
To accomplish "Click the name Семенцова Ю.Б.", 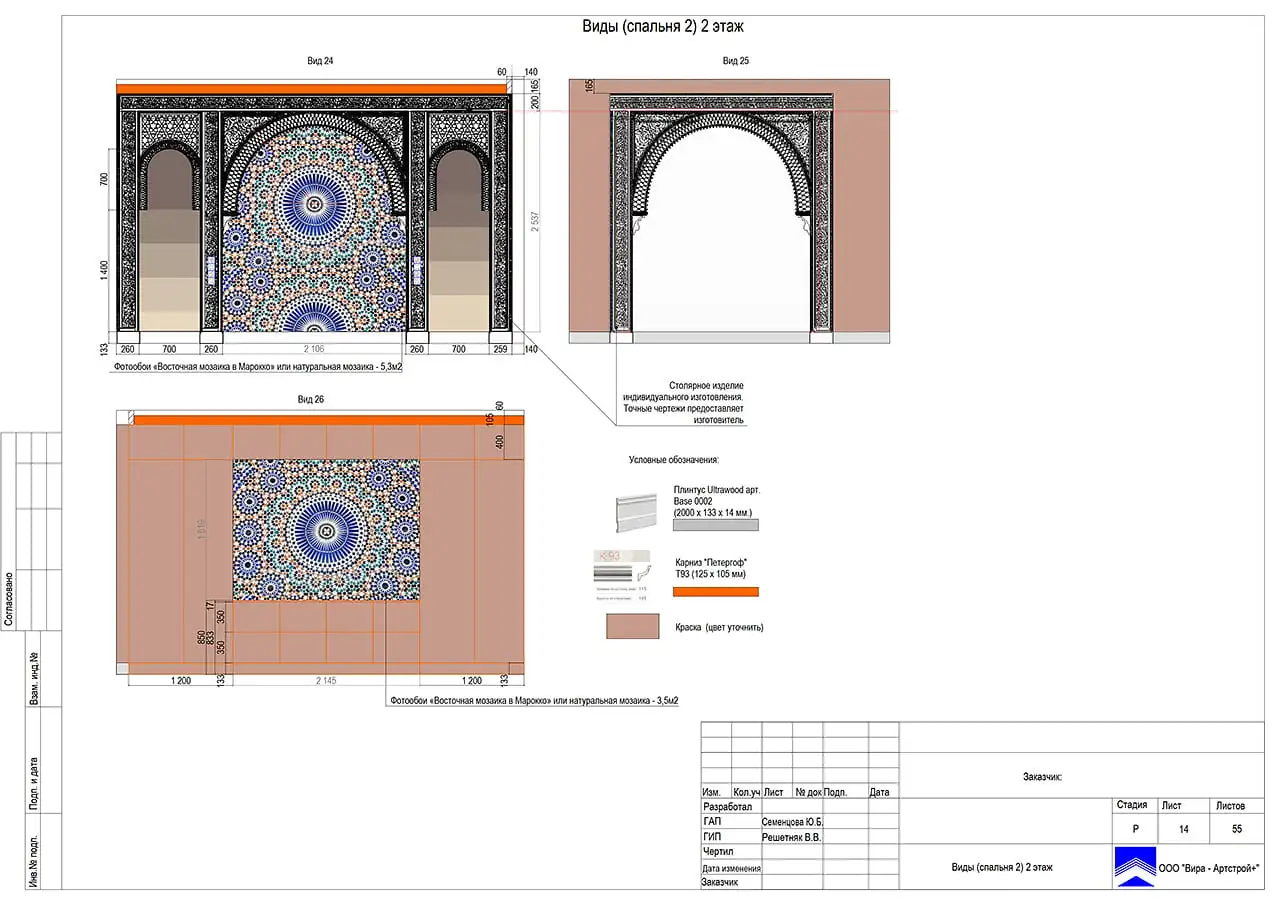I will coord(792,822).
